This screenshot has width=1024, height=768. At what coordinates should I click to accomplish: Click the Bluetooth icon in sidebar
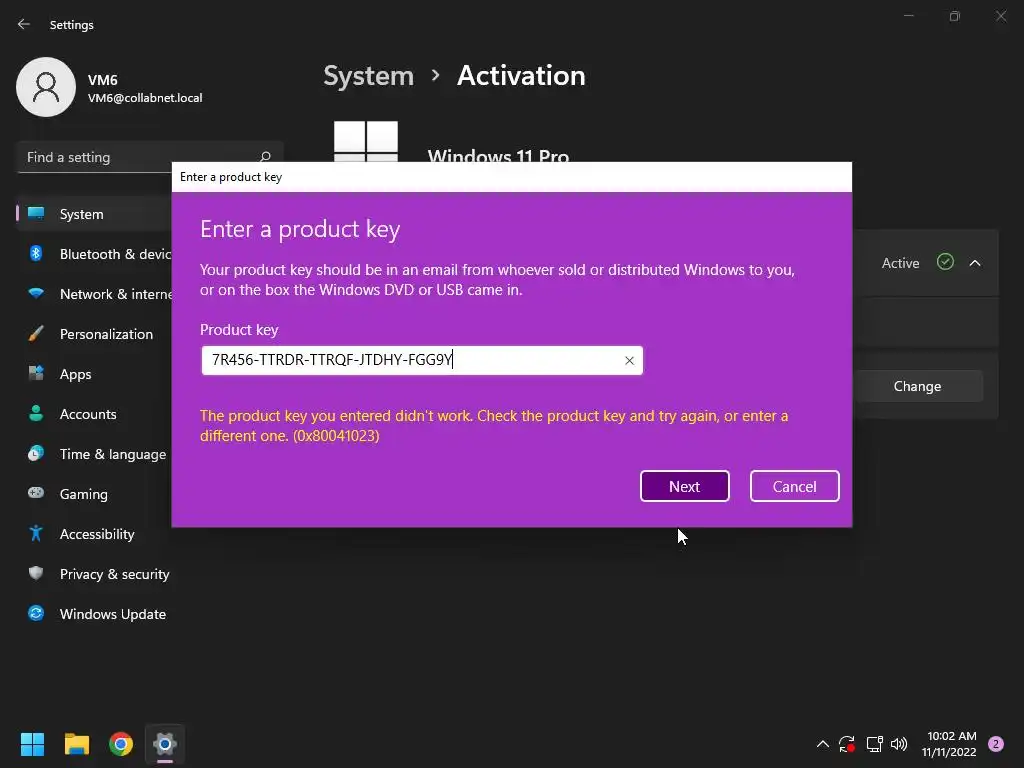(36, 253)
